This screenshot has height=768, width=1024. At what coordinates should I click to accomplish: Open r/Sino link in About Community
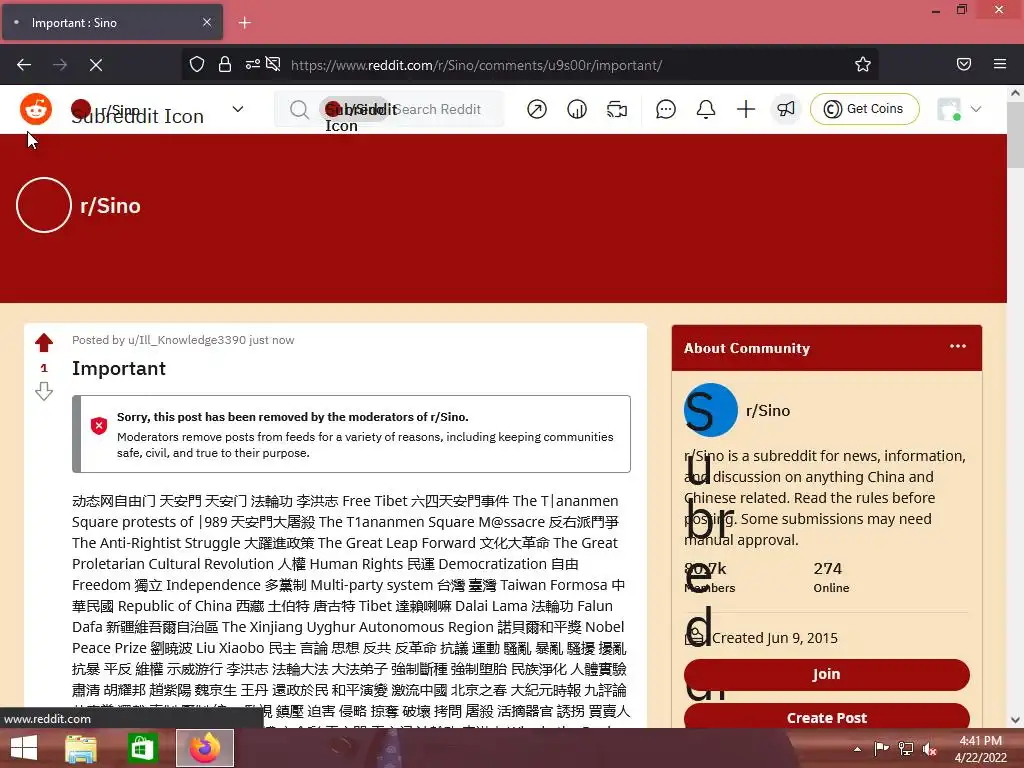click(768, 410)
